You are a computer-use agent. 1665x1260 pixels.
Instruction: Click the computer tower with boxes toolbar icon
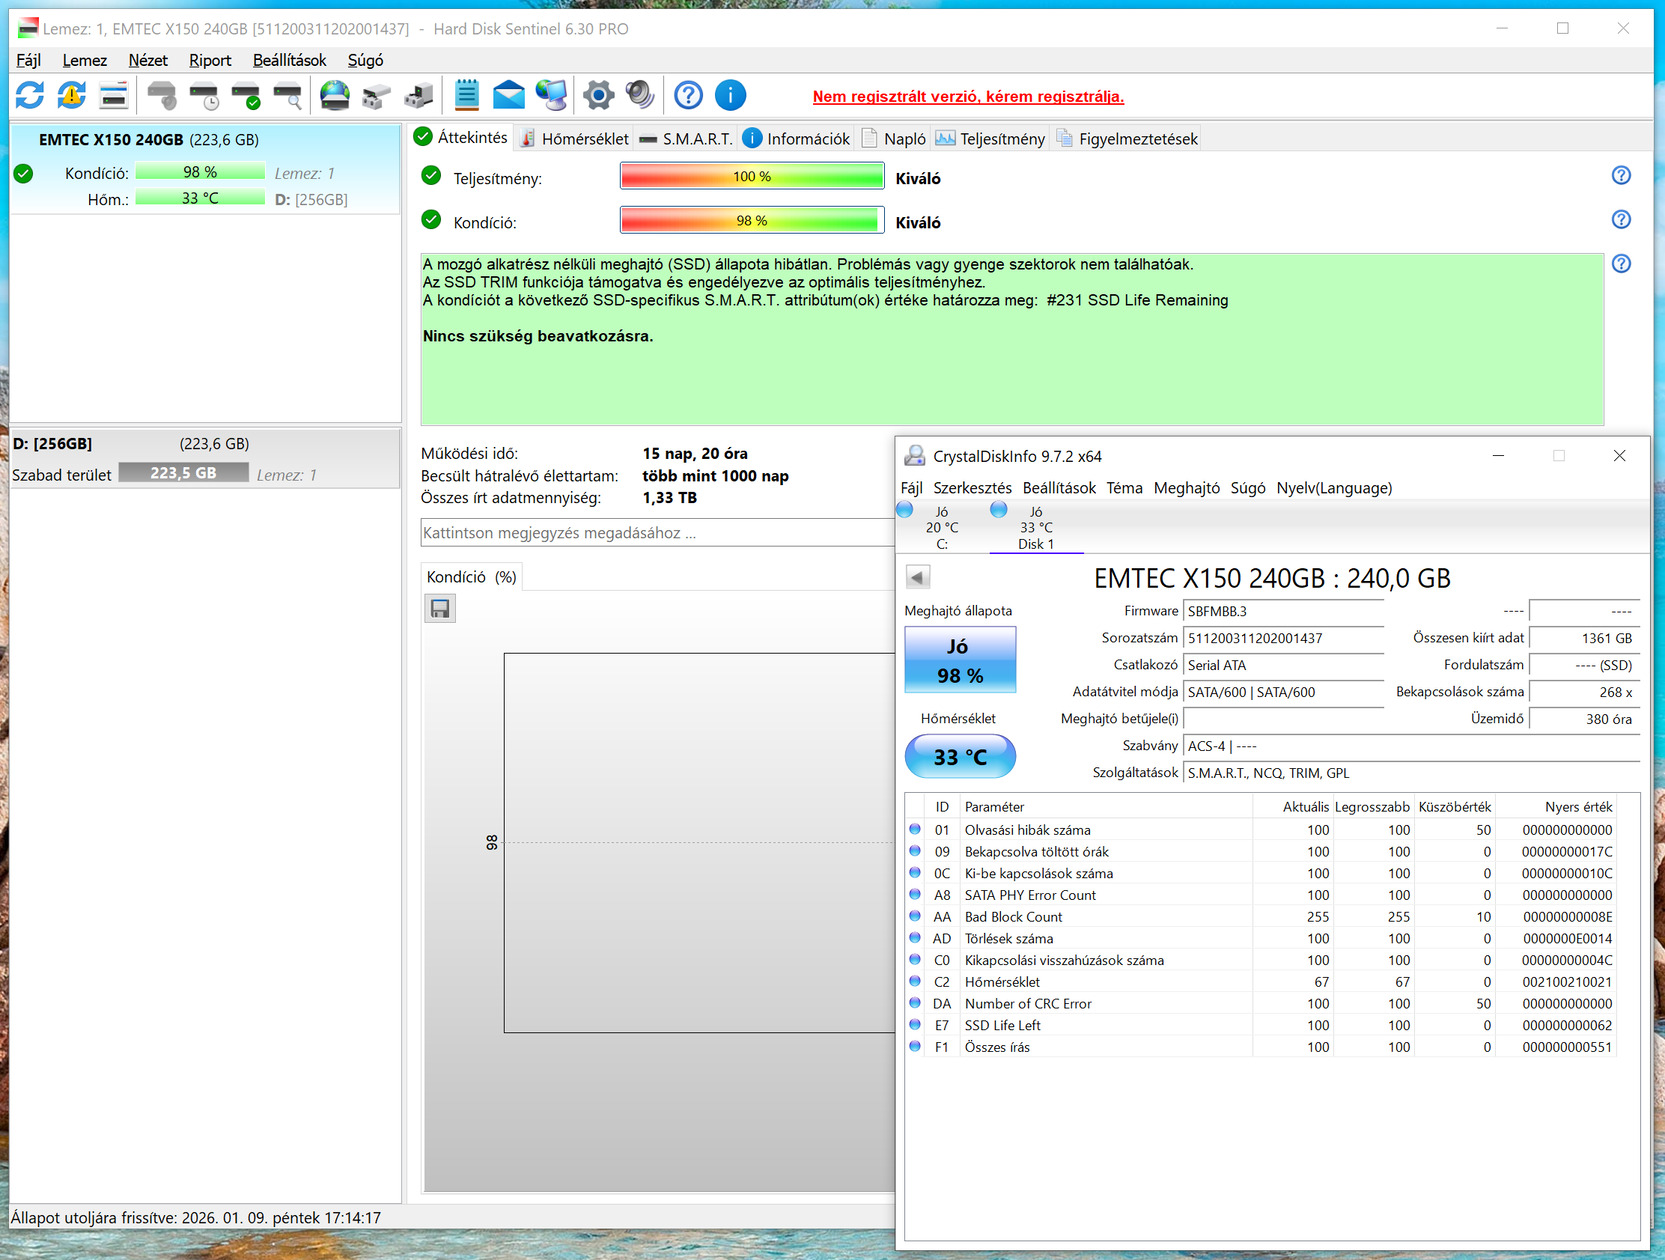419,96
